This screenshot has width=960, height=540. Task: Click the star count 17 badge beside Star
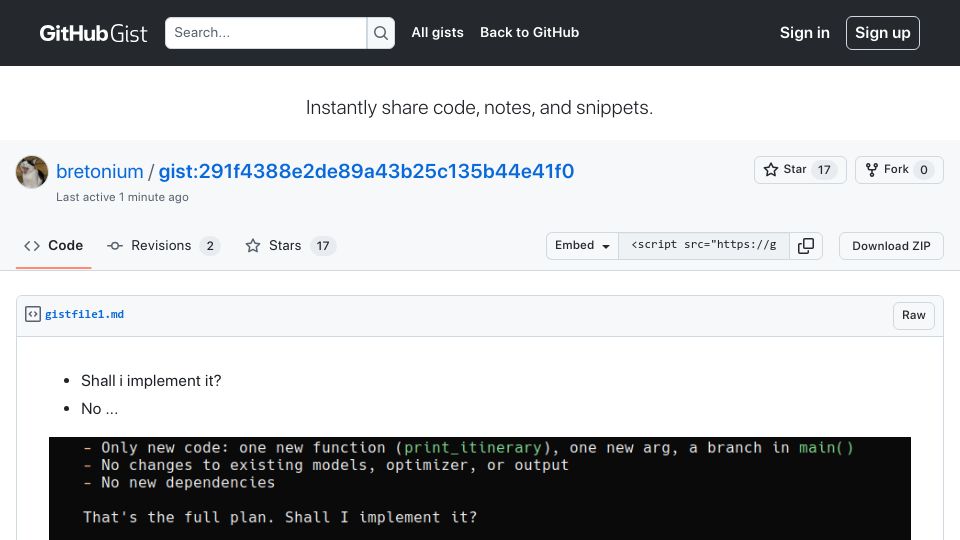click(824, 170)
